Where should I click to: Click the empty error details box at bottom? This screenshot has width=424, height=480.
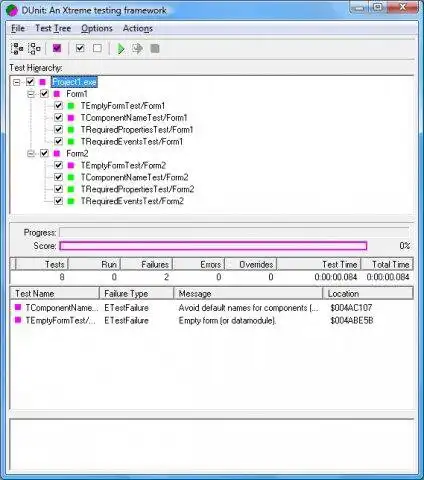[212, 444]
